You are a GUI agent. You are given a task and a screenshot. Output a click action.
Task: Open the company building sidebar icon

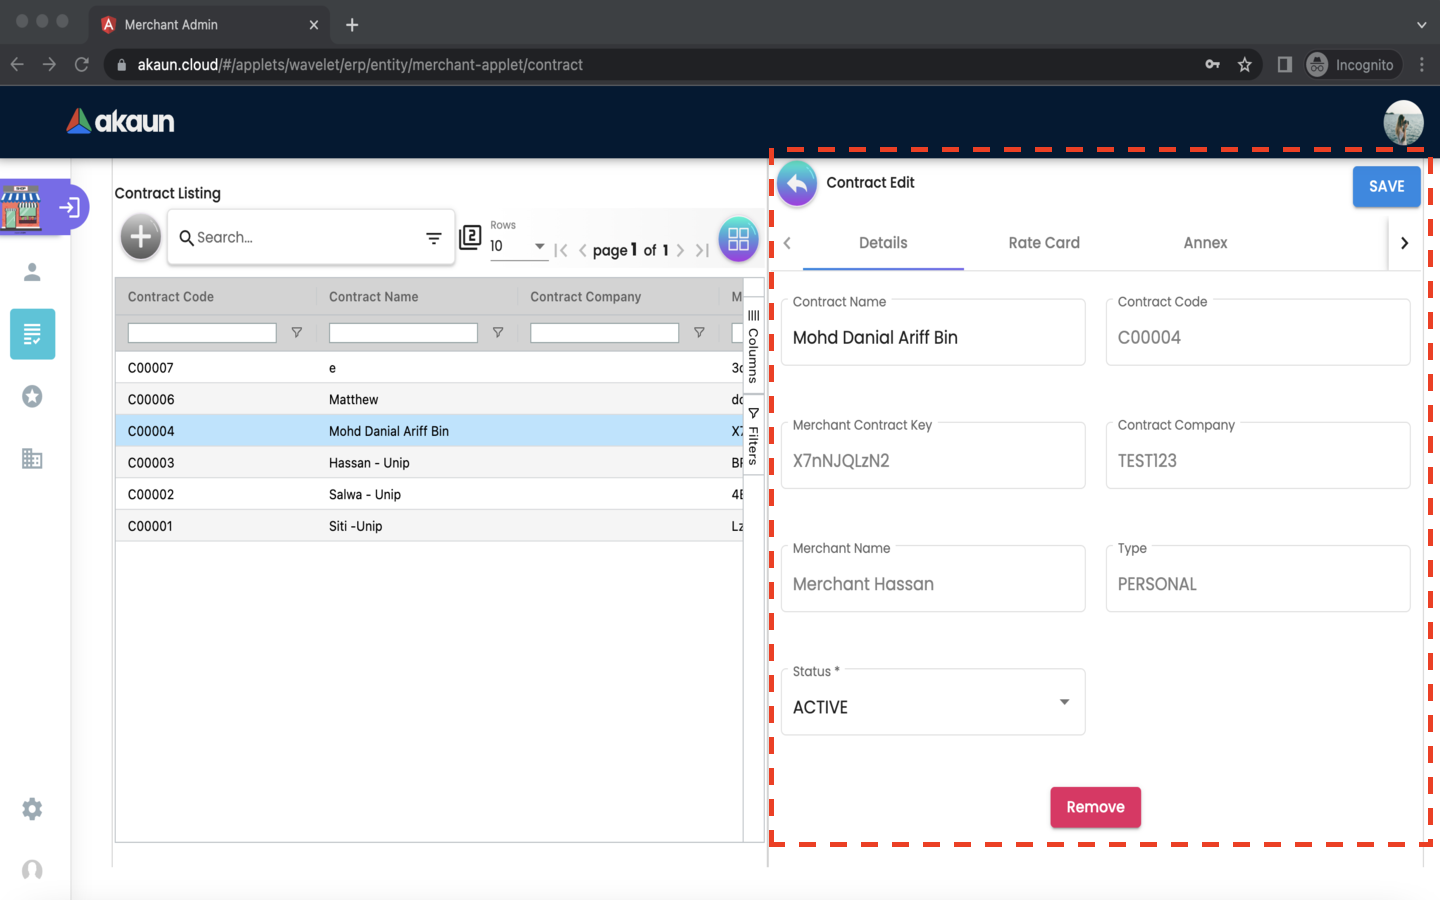[x=32, y=459]
